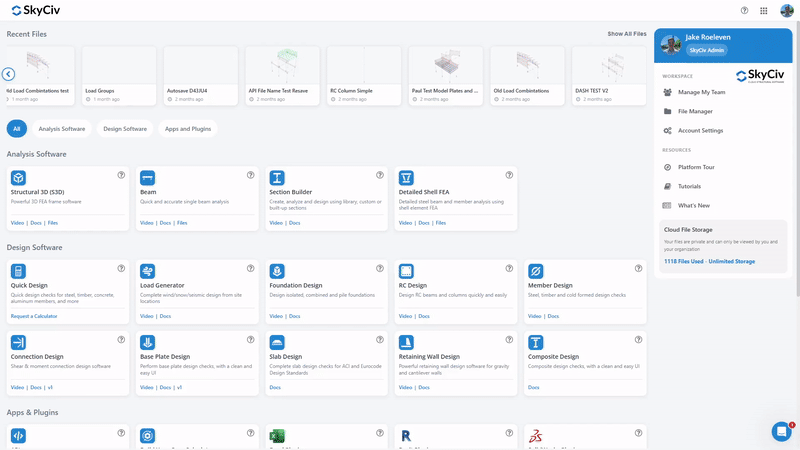Click the page vertical scrollbar

tap(797, 158)
